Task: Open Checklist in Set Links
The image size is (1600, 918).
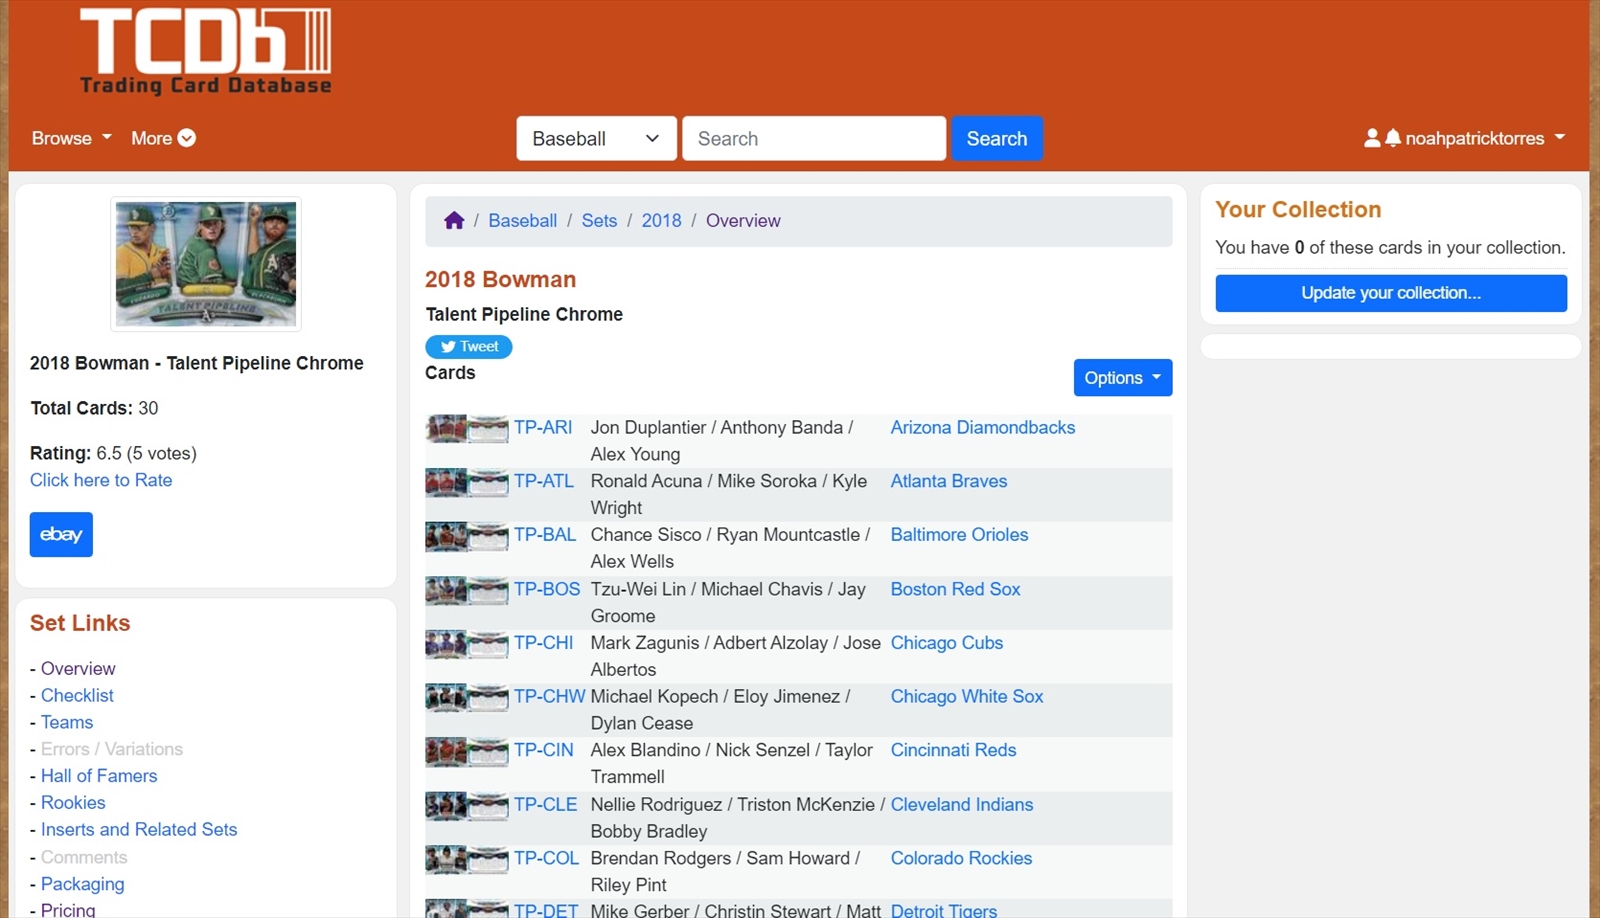Action: [77, 695]
